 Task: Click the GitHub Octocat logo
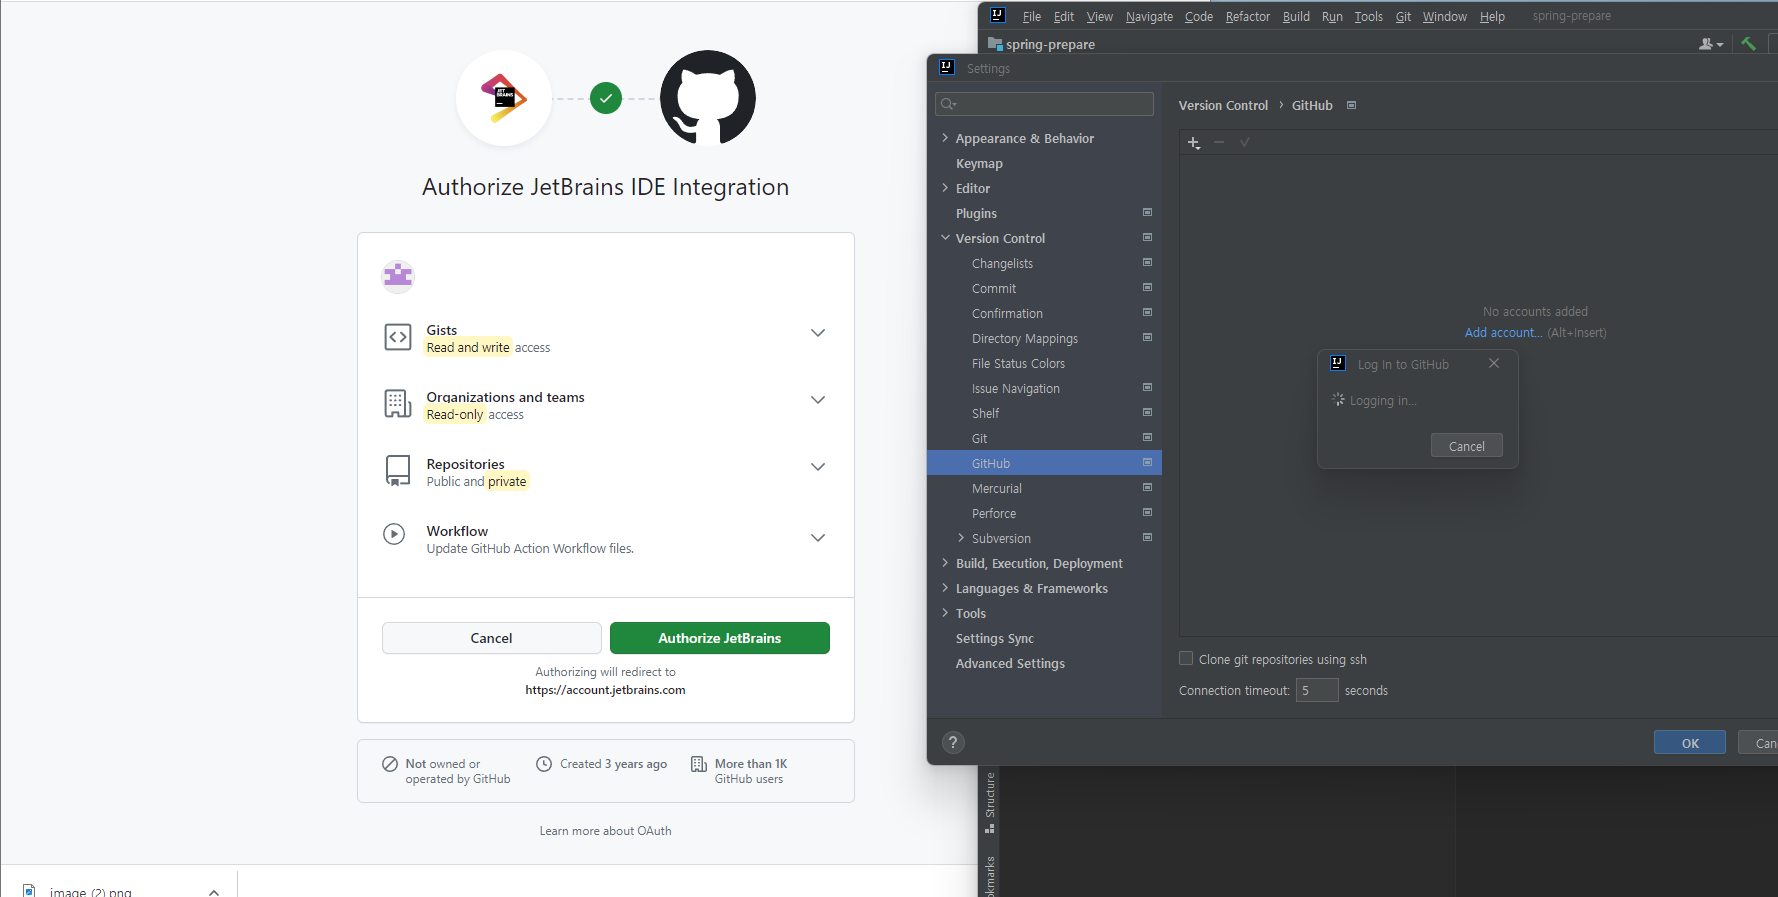point(708,98)
